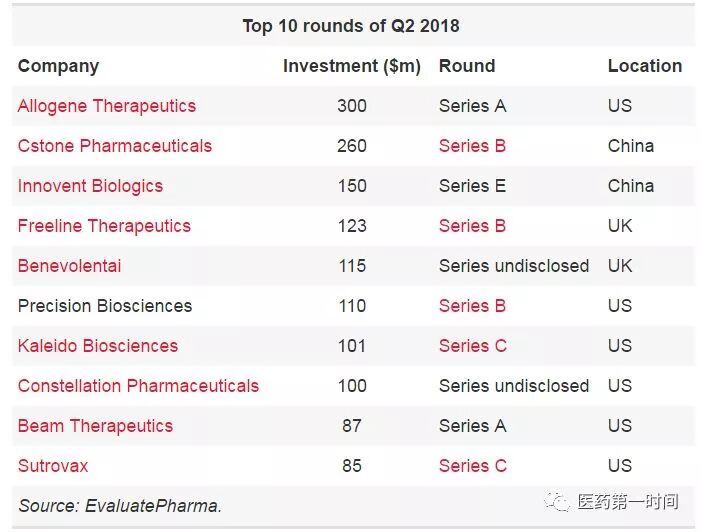Click the Precision Biosciences company name
The height and width of the screenshot is (532, 701).
[x=105, y=306]
